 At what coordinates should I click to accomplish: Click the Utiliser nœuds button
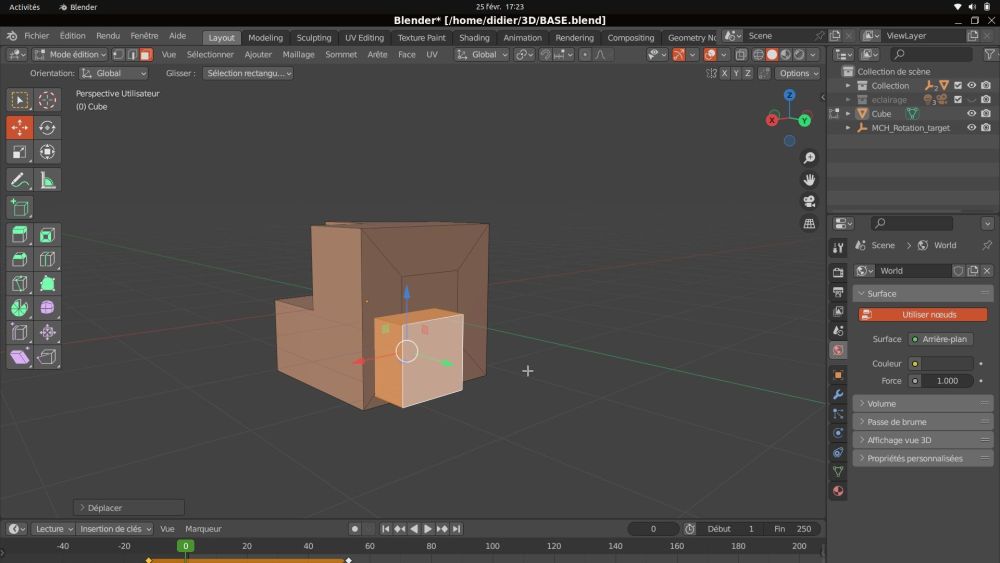coord(923,314)
